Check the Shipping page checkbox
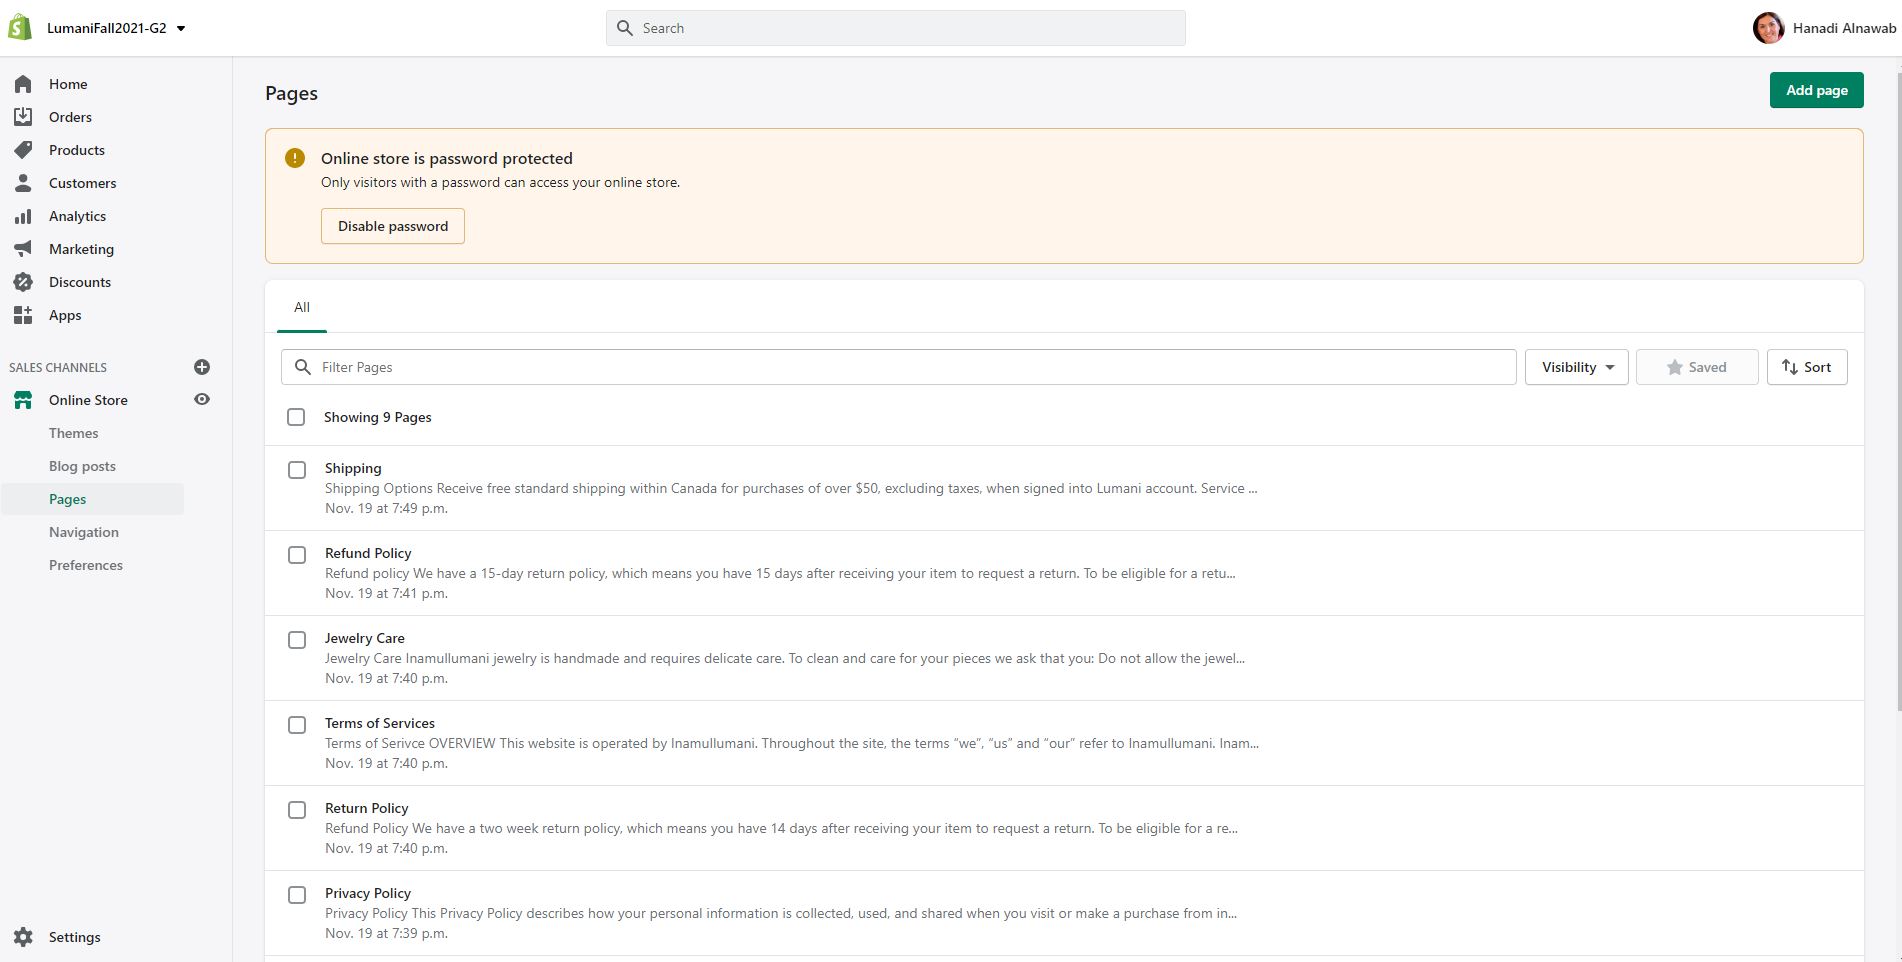 [297, 470]
